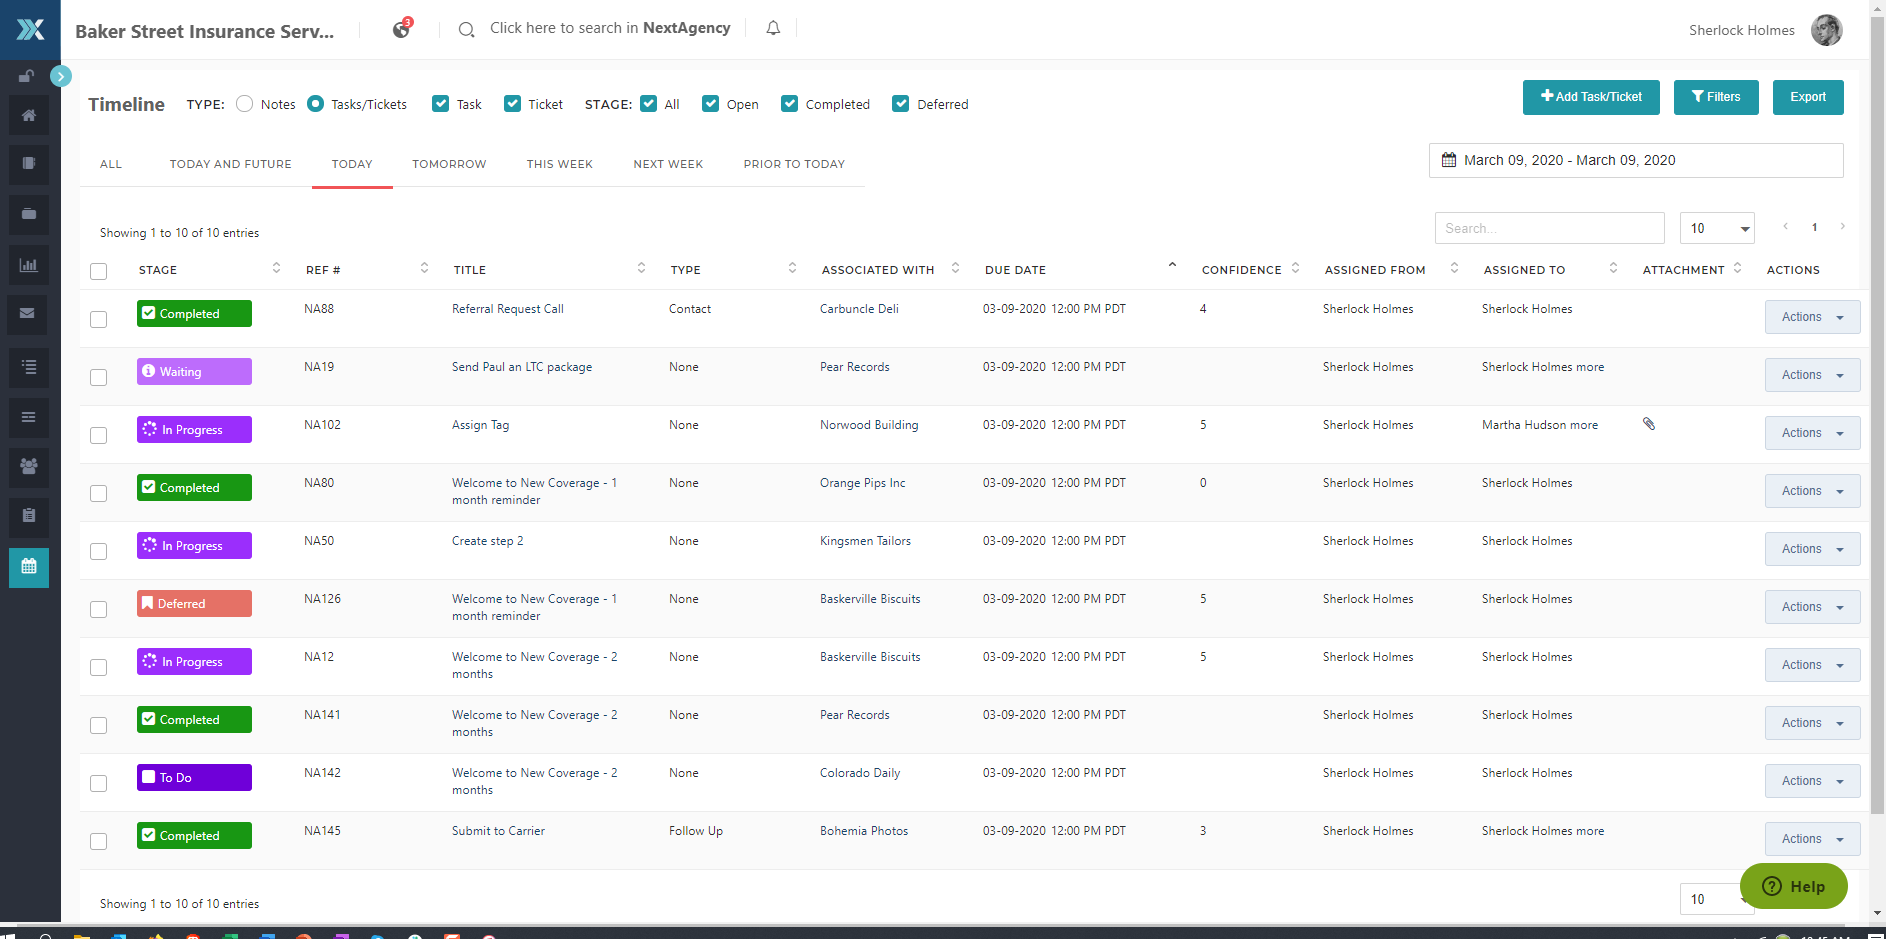Expand the Actions dropdown for NA145 row
This screenshot has width=1886, height=939.
click(1811, 839)
